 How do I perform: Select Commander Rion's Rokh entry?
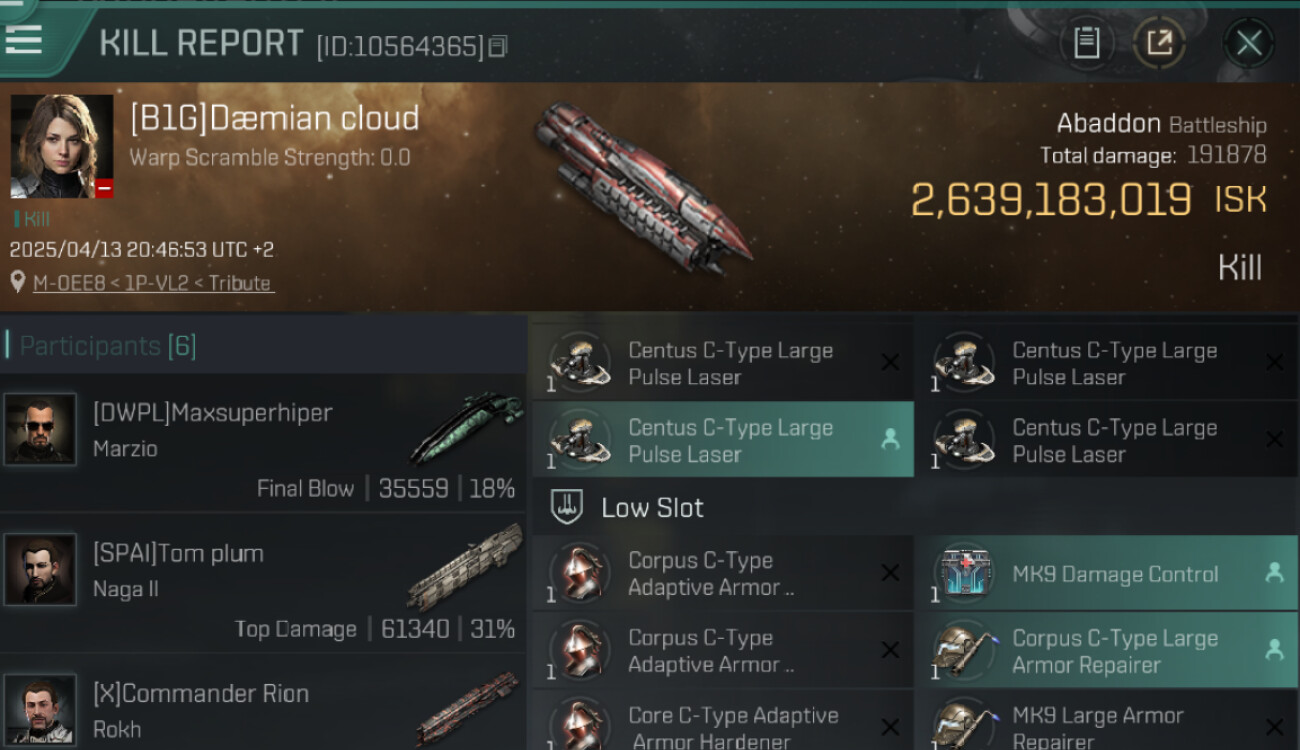(262, 704)
